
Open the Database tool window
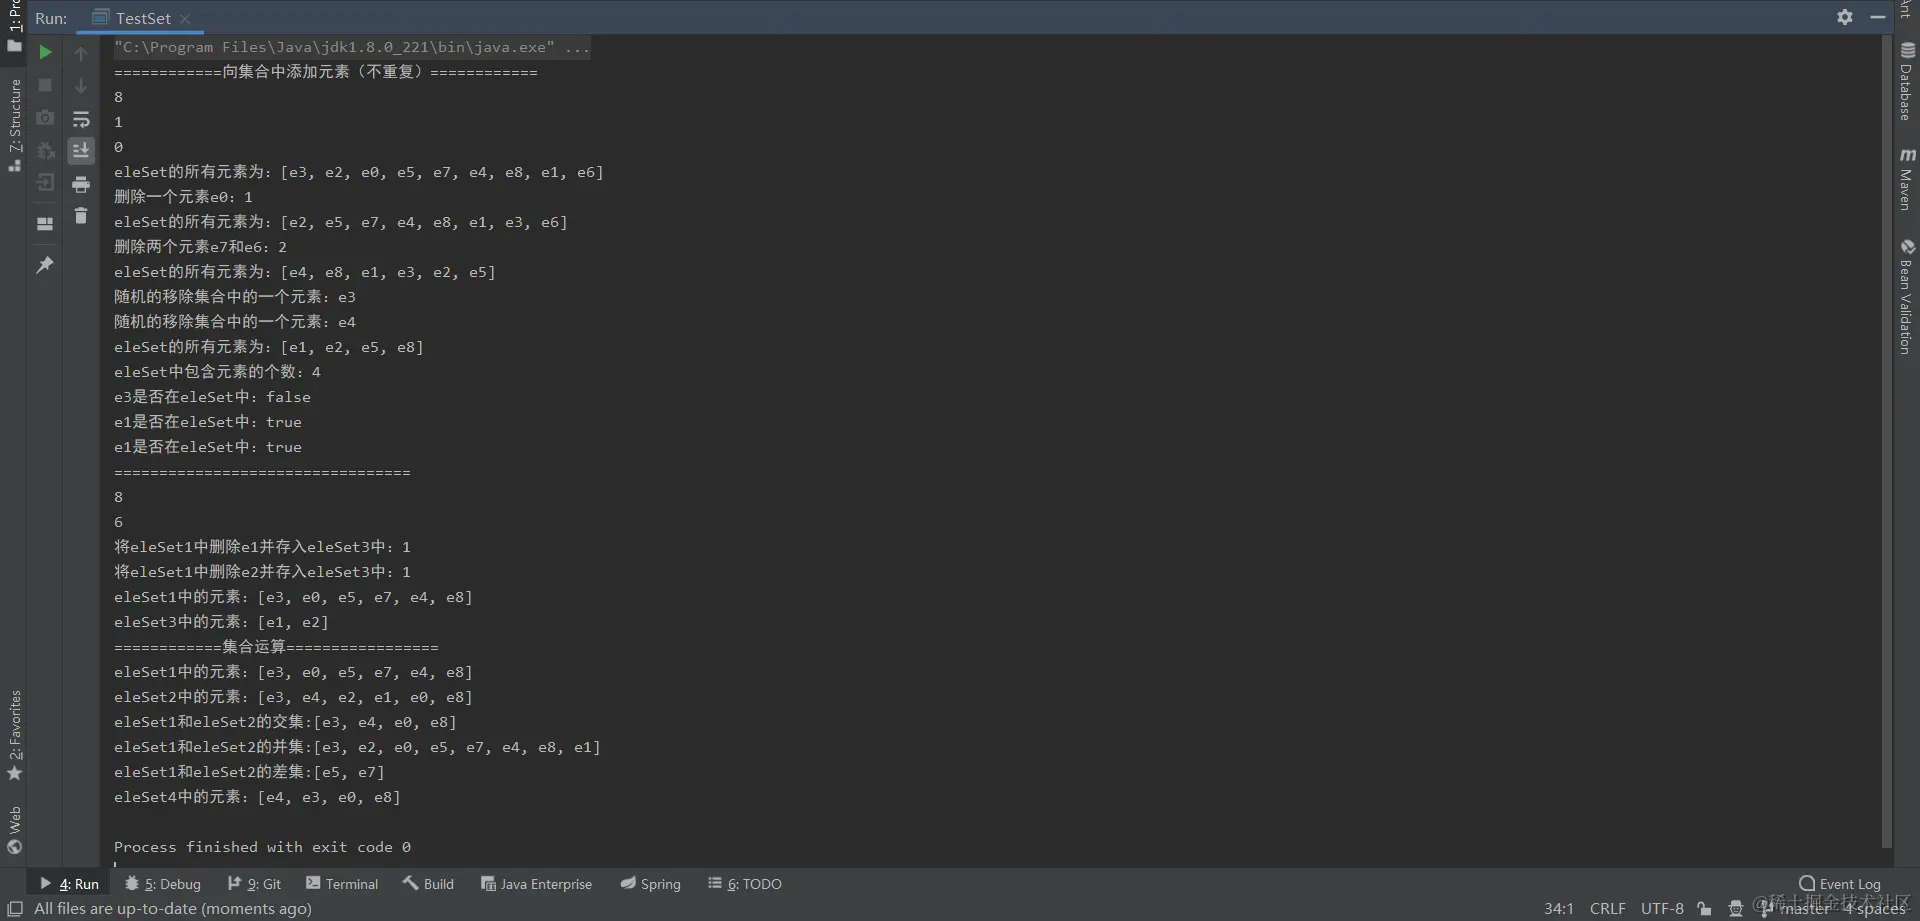(x=1907, y=82)
